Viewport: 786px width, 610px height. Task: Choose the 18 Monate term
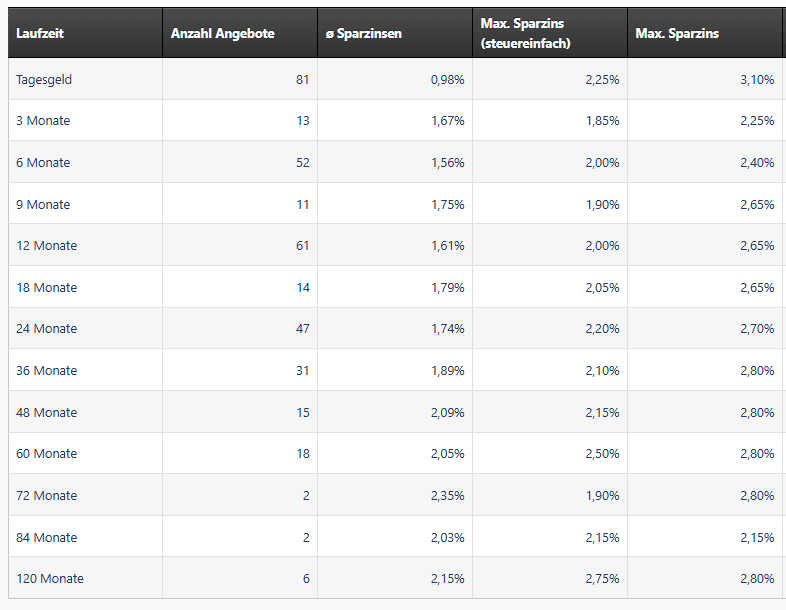click(46, 288)
